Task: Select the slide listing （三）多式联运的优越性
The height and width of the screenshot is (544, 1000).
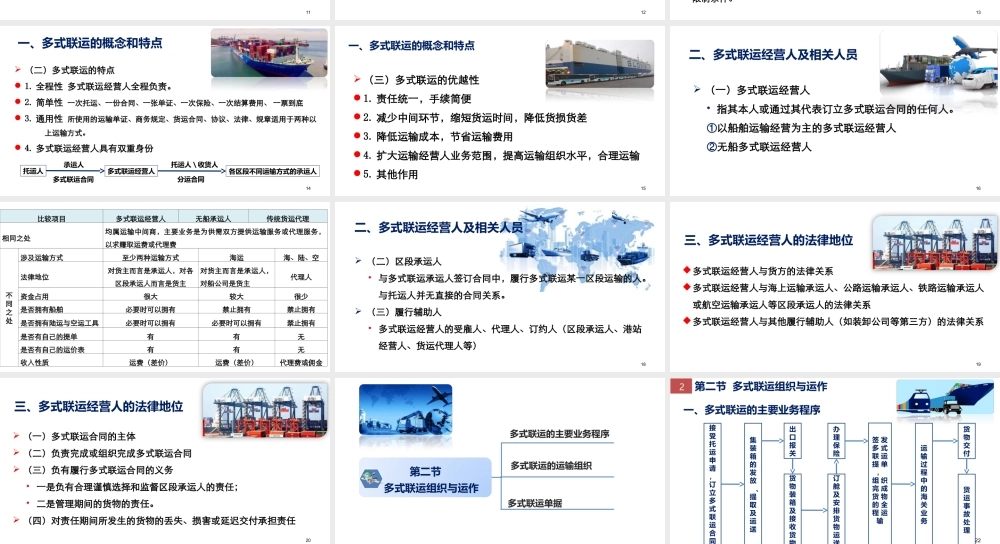Action: [499, 110]
